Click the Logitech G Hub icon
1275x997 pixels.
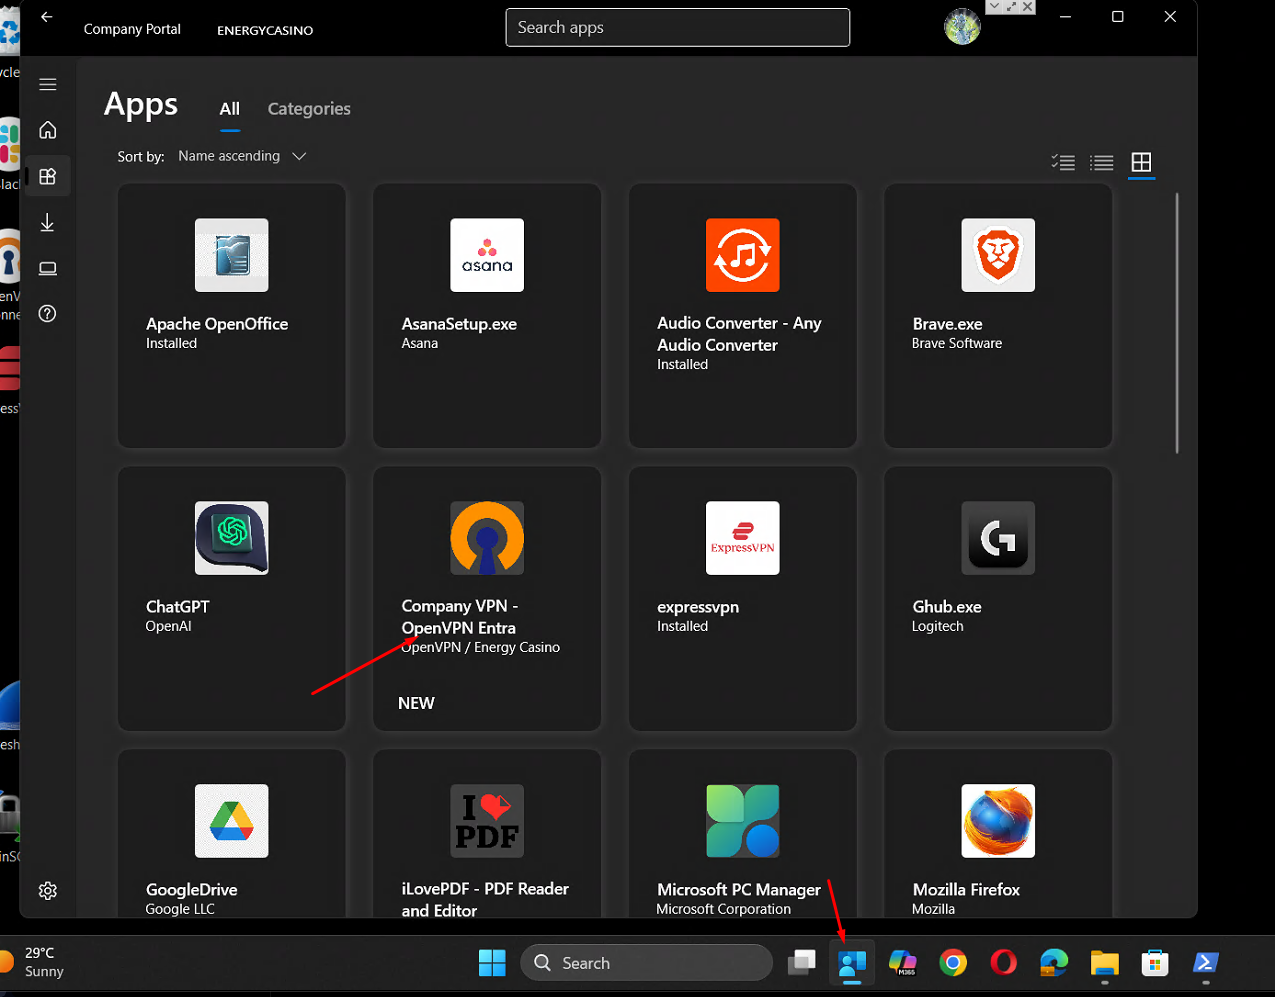point(998,538)
